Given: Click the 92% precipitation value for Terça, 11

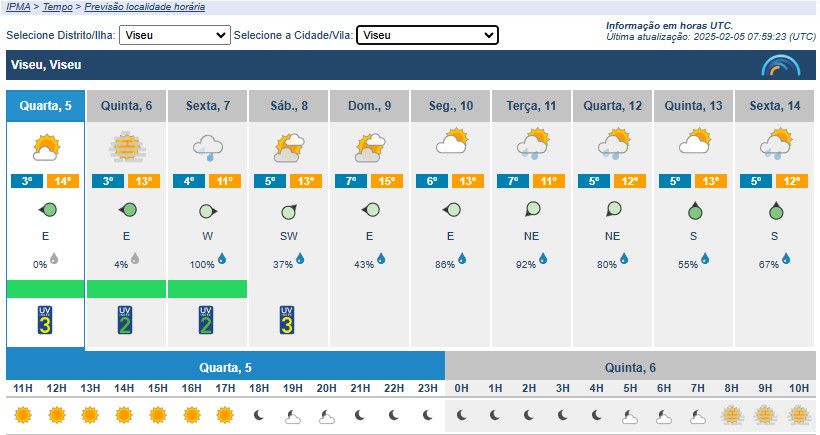Looking at the screenshot, I should pos(526,265).
